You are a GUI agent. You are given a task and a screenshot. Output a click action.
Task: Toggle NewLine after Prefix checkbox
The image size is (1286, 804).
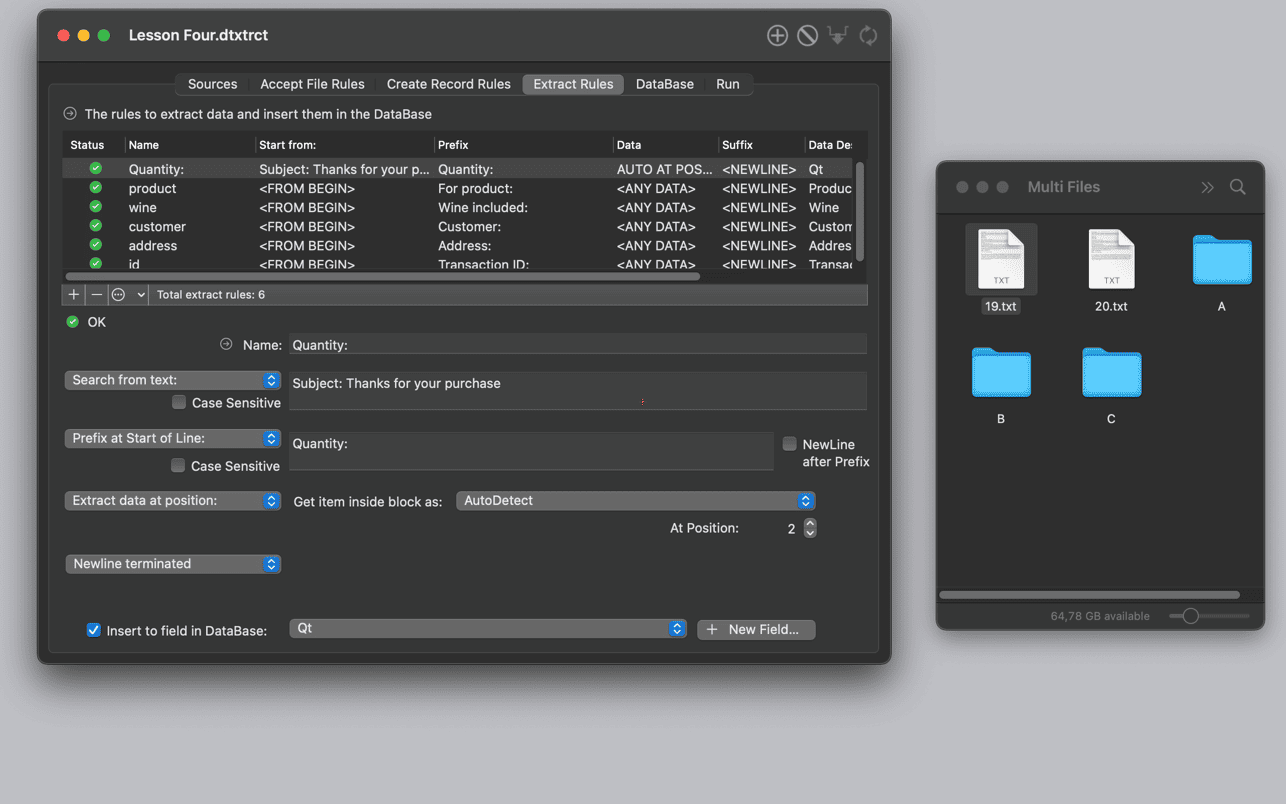[790, 444]
